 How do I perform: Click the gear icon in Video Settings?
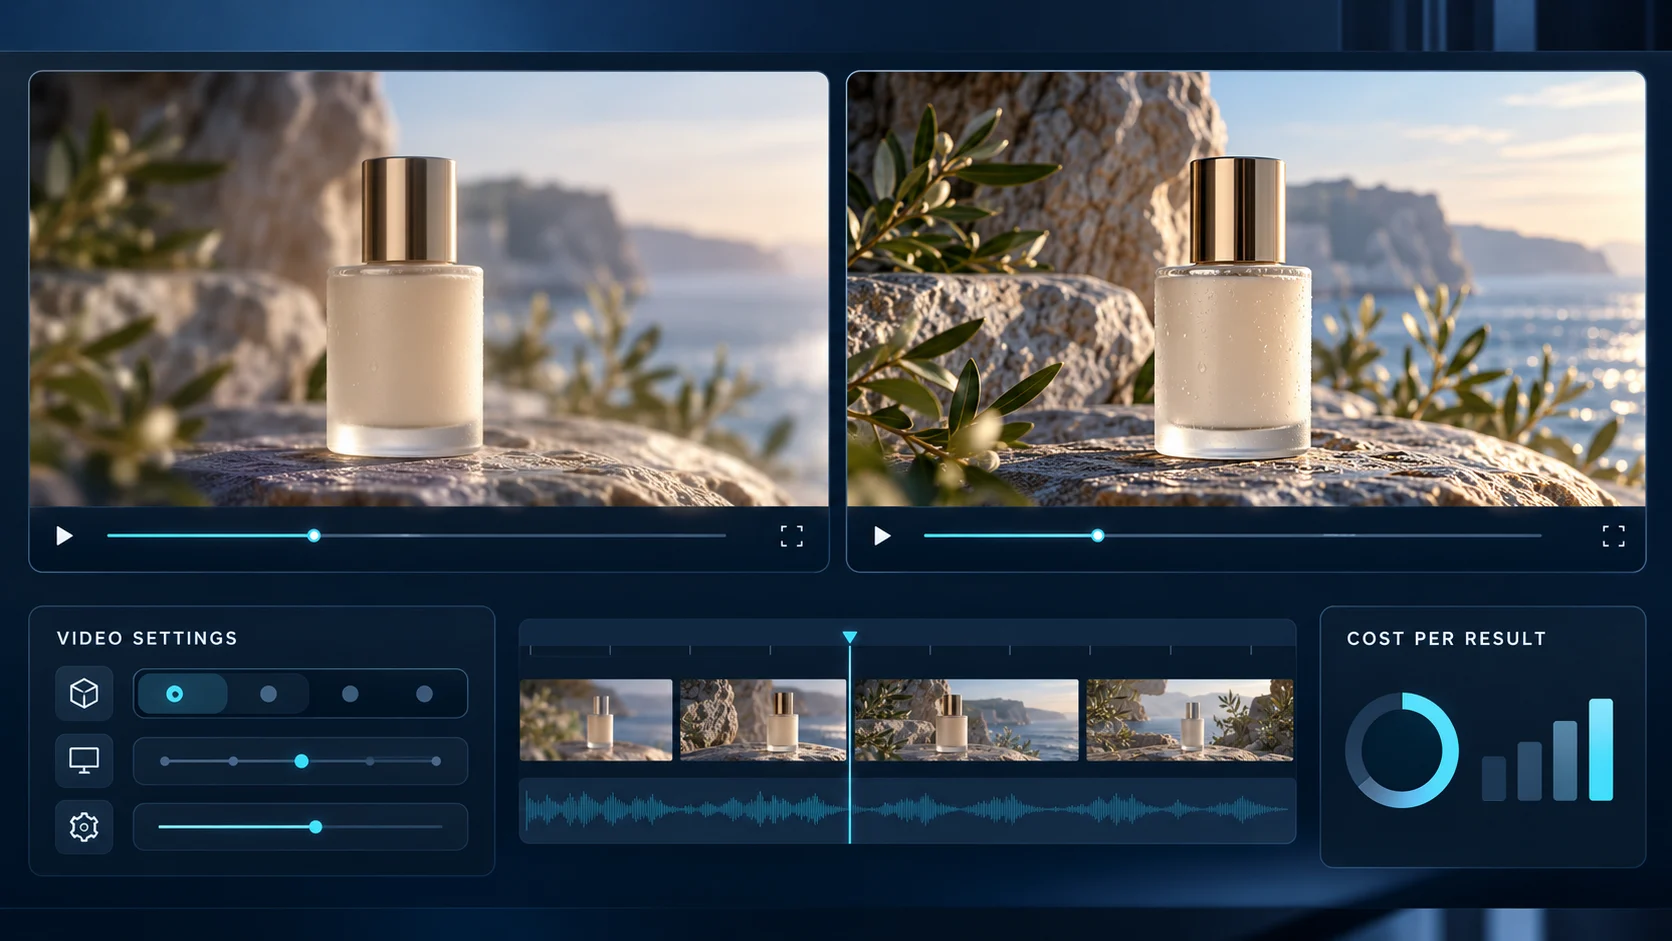(x=84, y=827)
